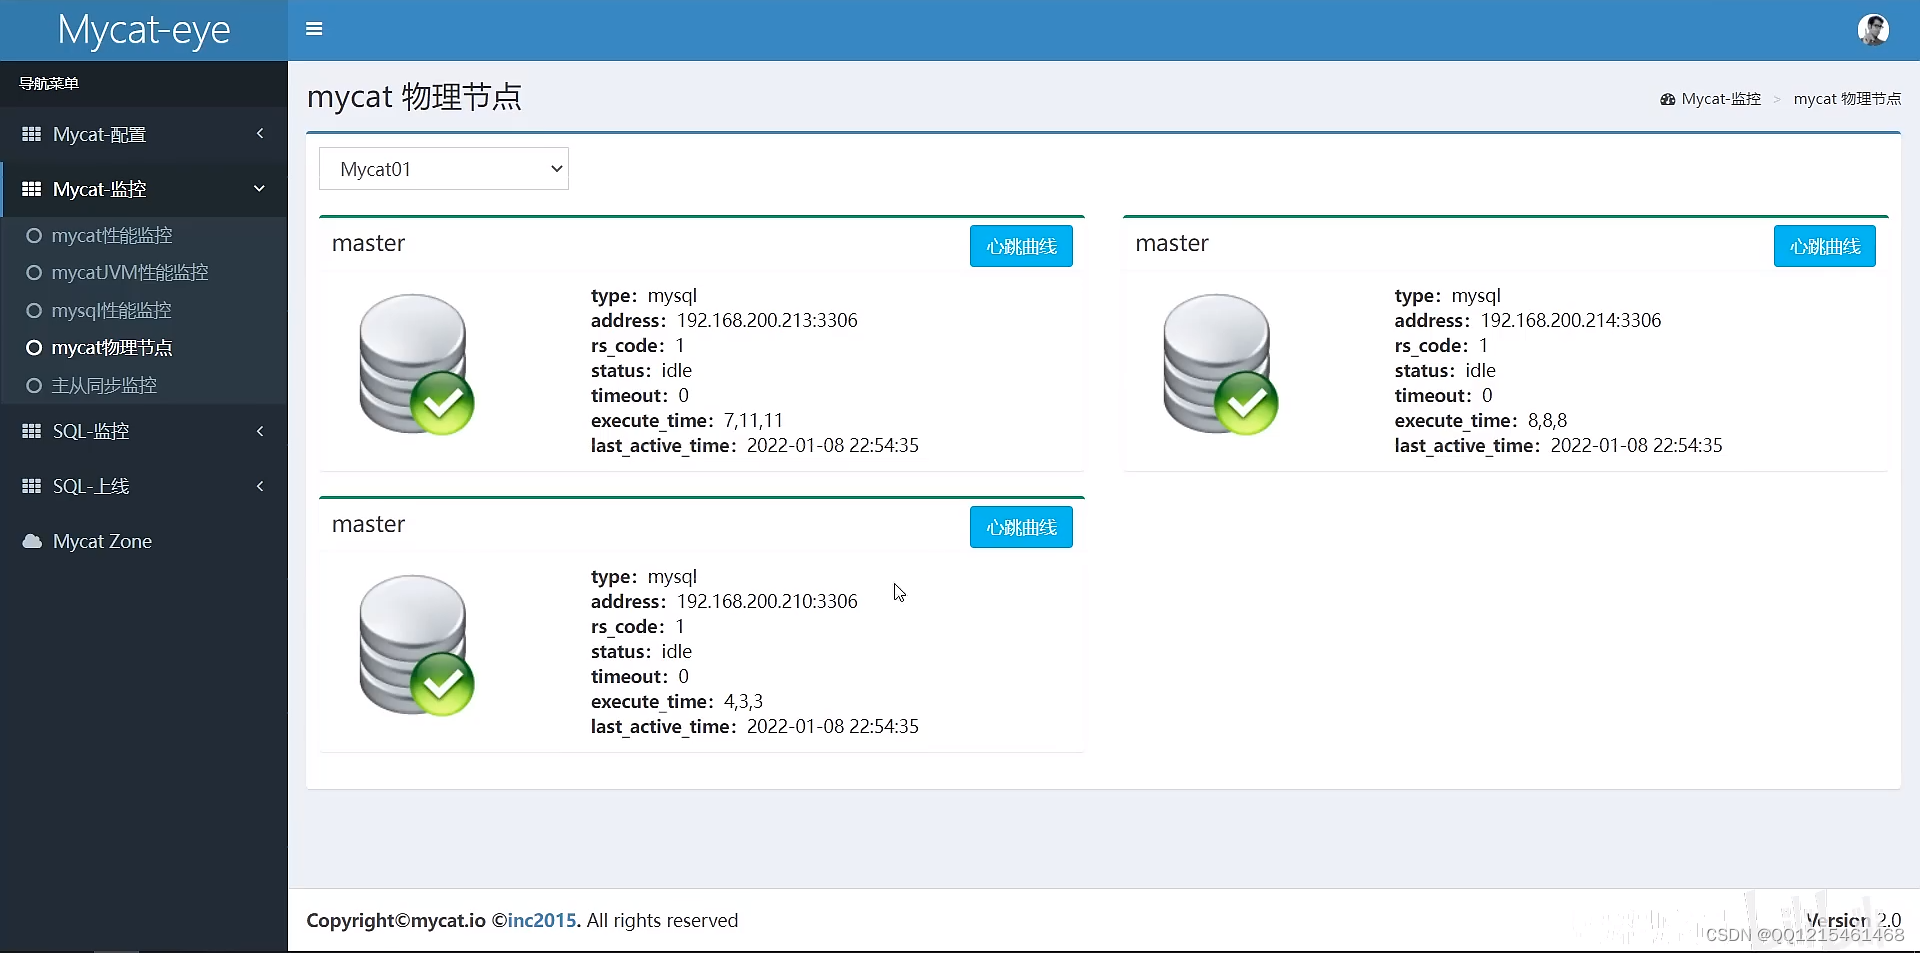Open the Mycat01 server dropdown
This screenshot has width=1920, height=953.
pyautogui.click(x=444, y=169)
